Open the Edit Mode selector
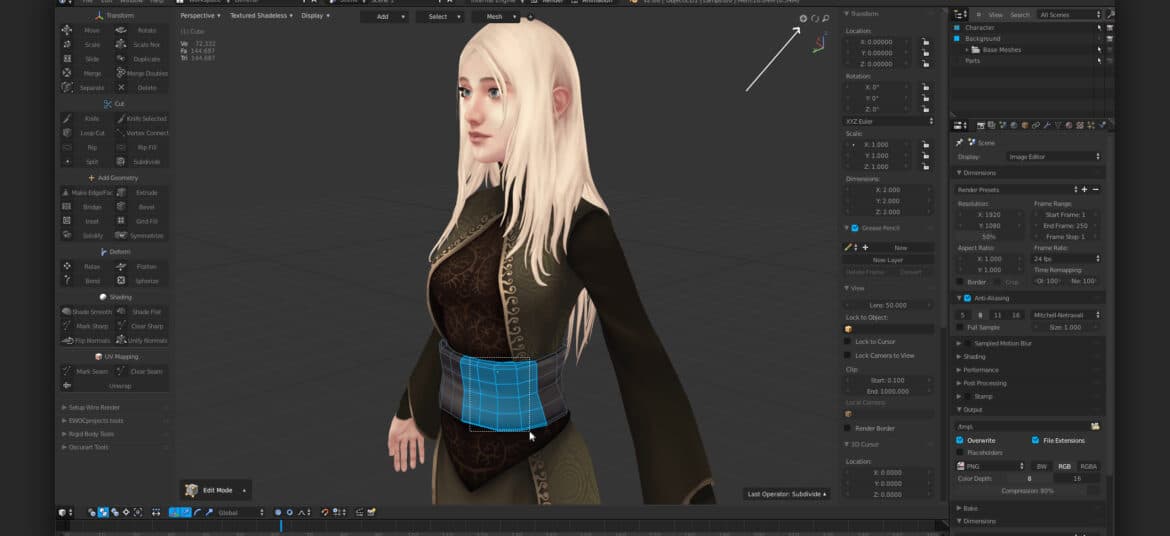The image size is (1170, 536). click(x=216, y=490)
